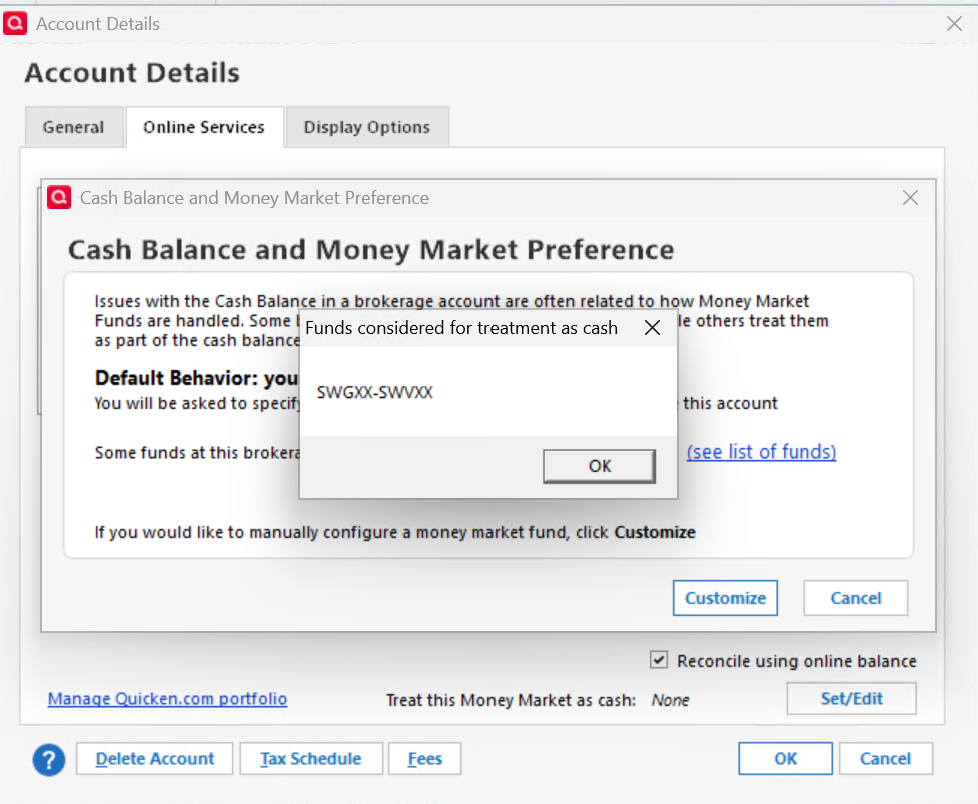Click the Customize button
The height and width of the screenshot is (804, 978).
click(725, 598)
